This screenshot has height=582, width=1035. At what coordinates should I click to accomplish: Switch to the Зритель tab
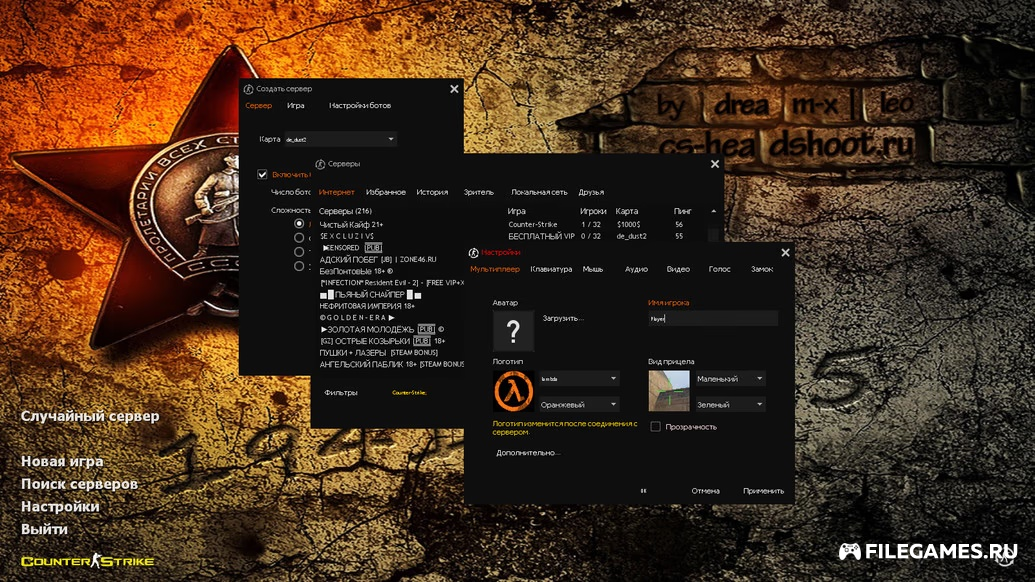coord(479,193)
